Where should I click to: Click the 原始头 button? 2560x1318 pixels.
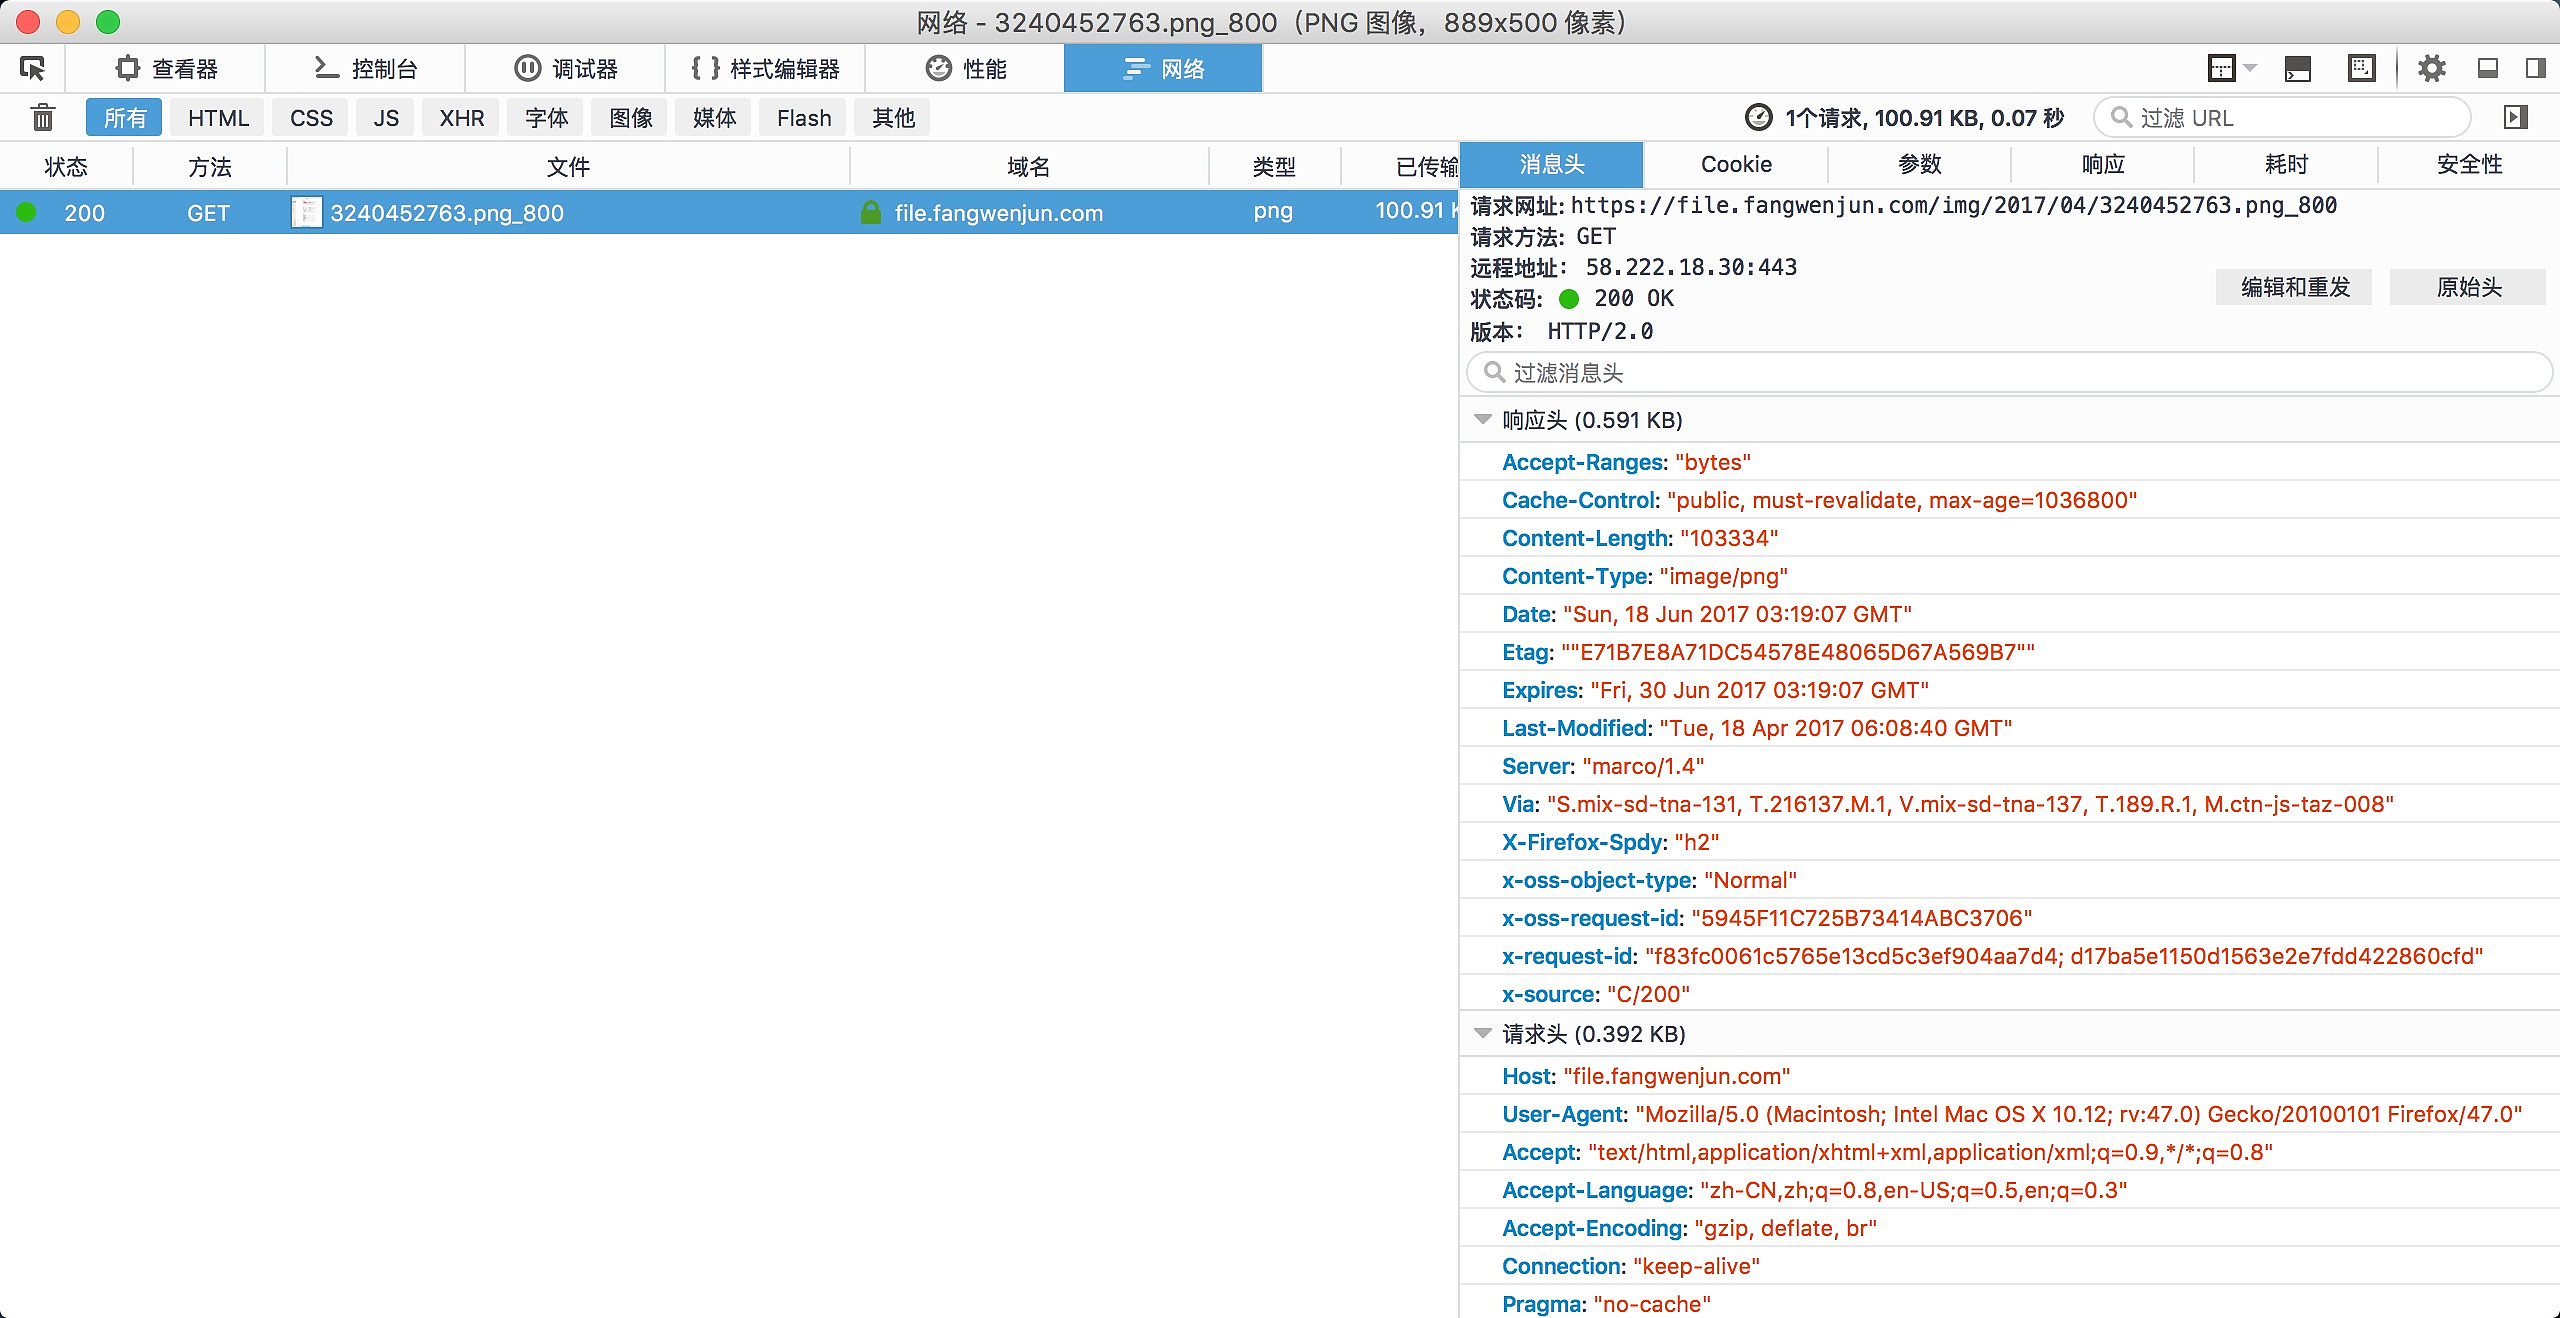pos(2468,287)
